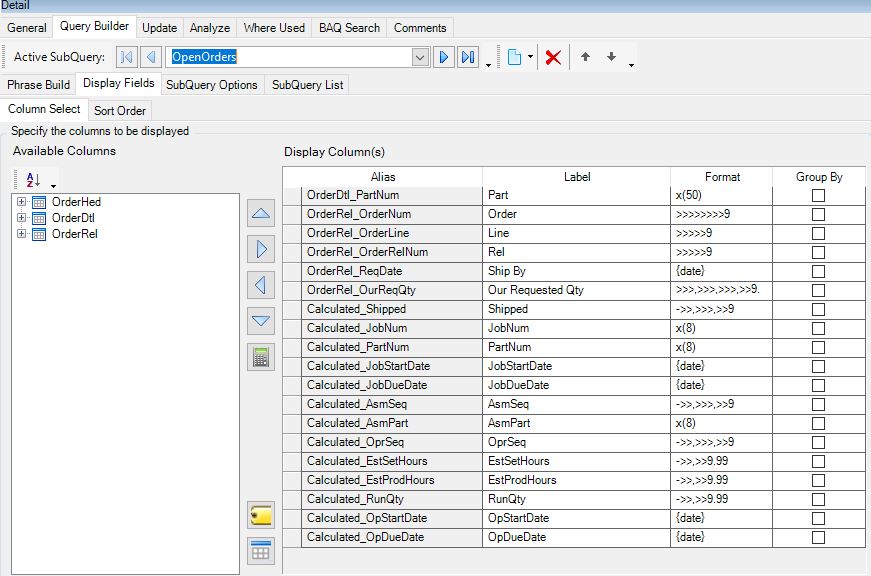Switch to Sort Order tab
This screenshot has height=576, width=871.
[119, 111]
